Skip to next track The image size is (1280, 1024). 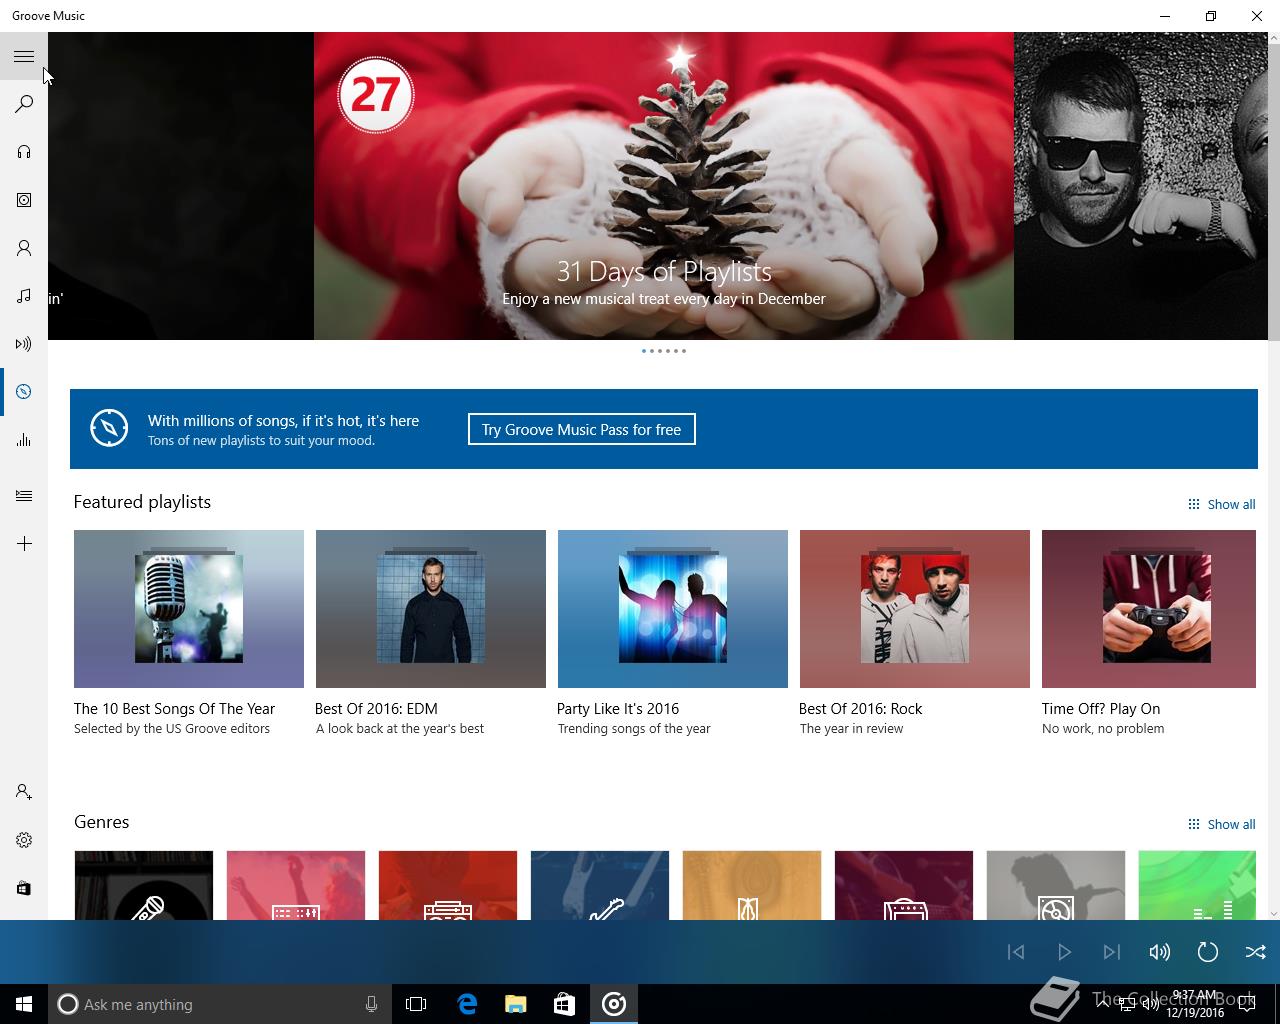point(1112,952)
